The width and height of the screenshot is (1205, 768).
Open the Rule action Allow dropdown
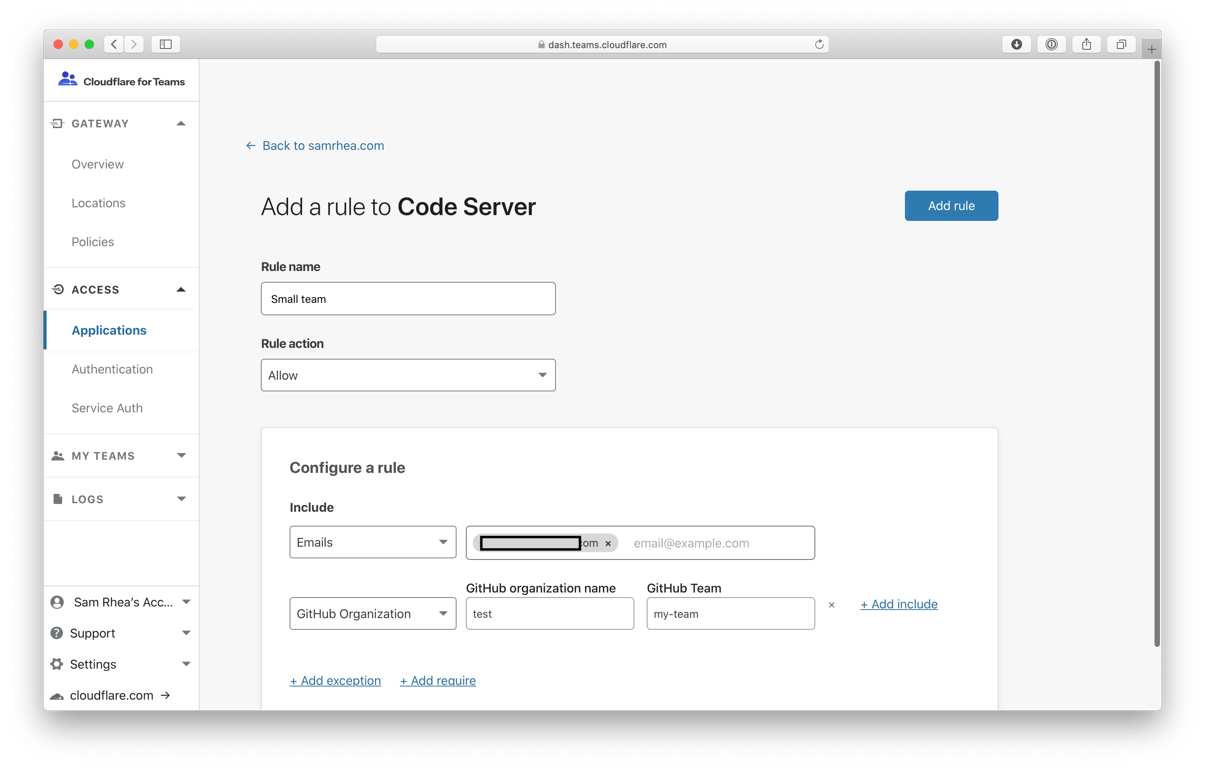(408, 375)
